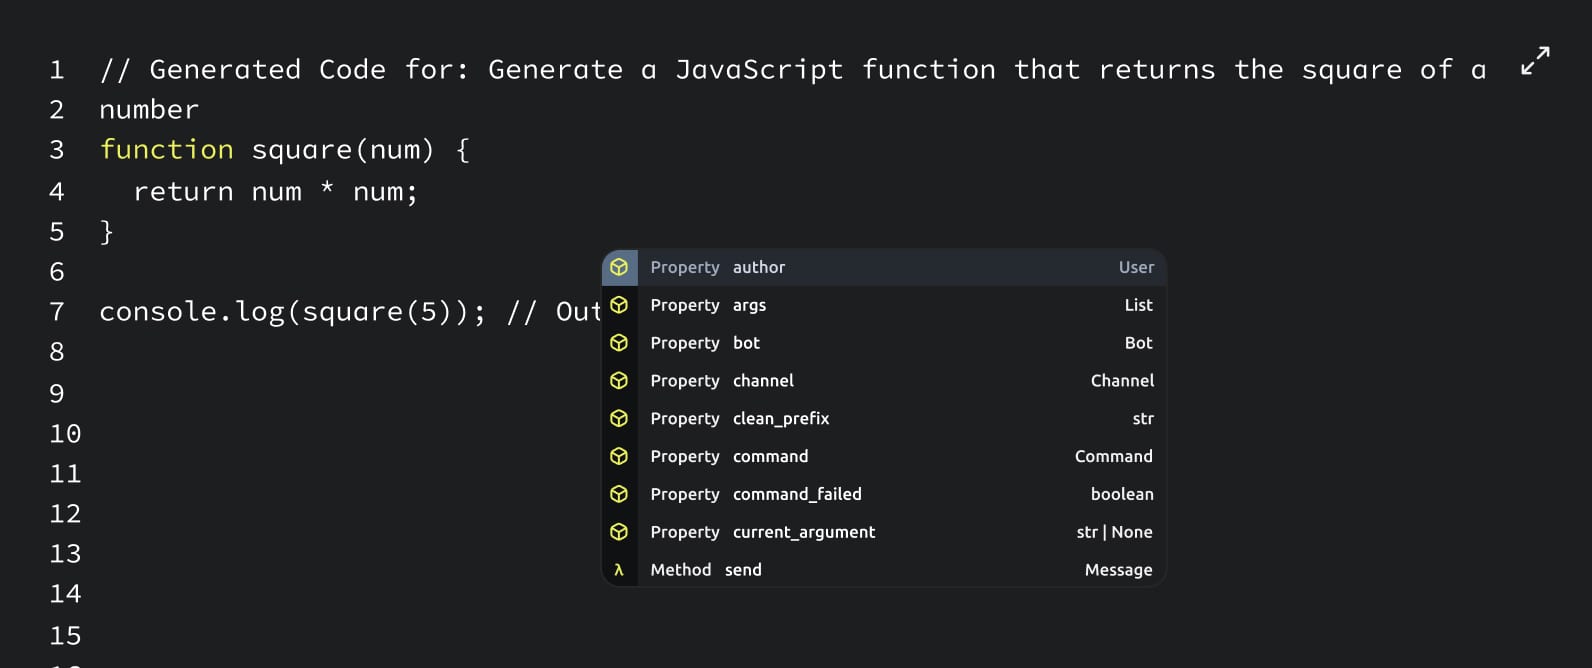Click line number 15 in the gutter
The image size is (1592, 668).
point(65,636)
